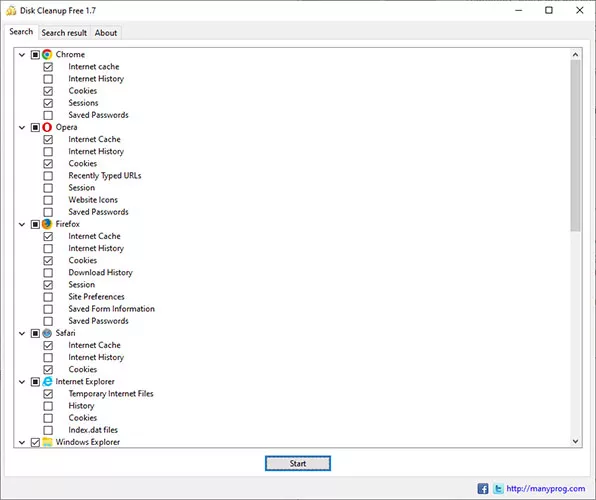Uncheck Safari Internet Cache checkbox

click(x=48, y=346)
